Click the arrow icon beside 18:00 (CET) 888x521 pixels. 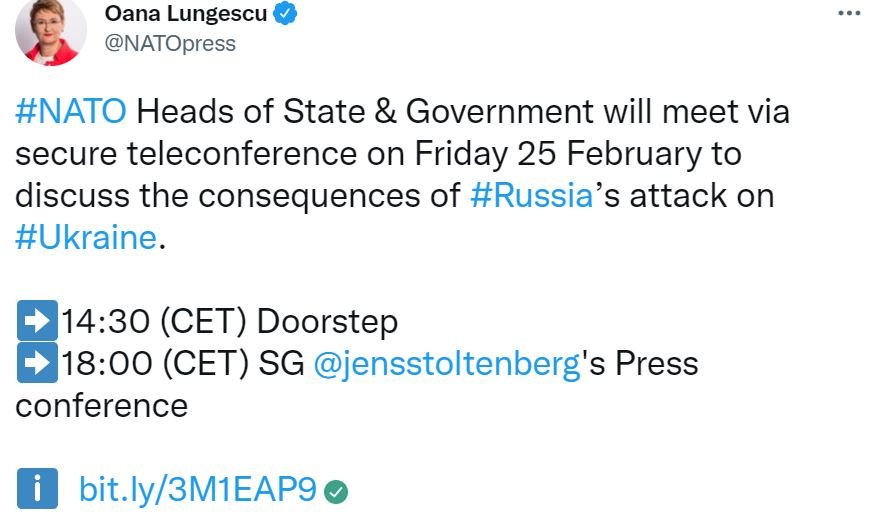[37, 364]
